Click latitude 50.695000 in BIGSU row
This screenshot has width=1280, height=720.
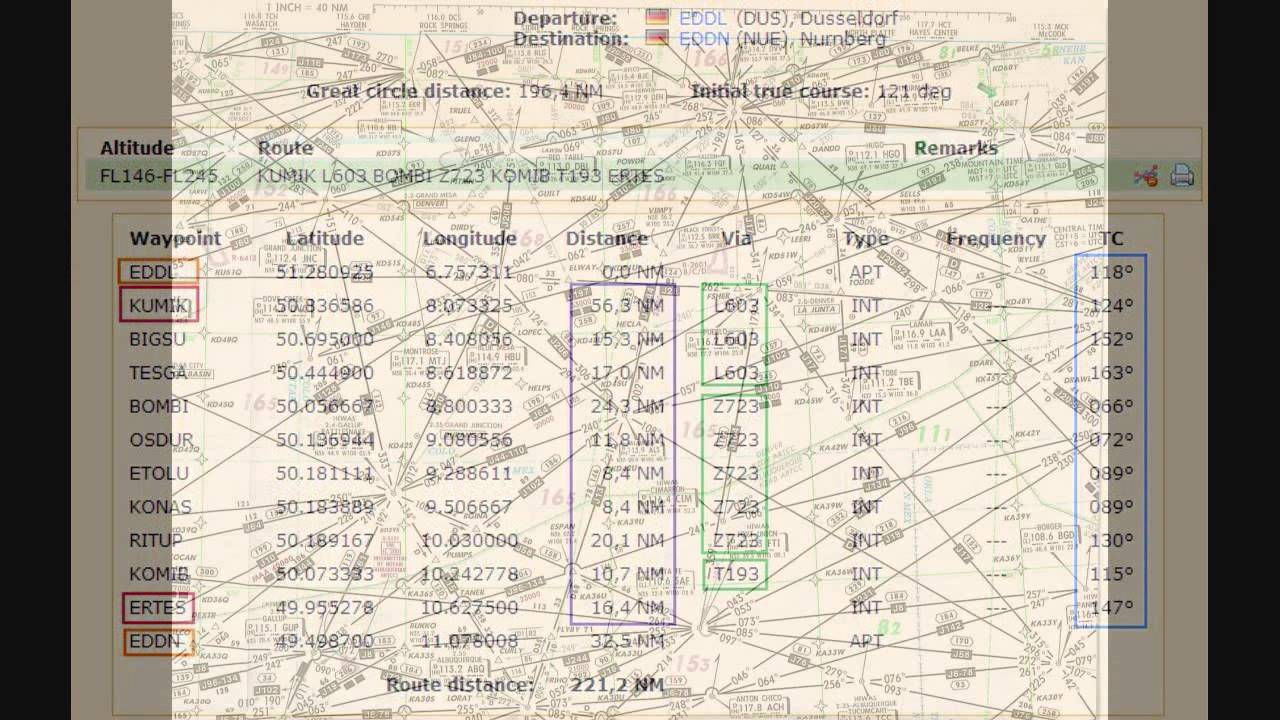point(325,339)
